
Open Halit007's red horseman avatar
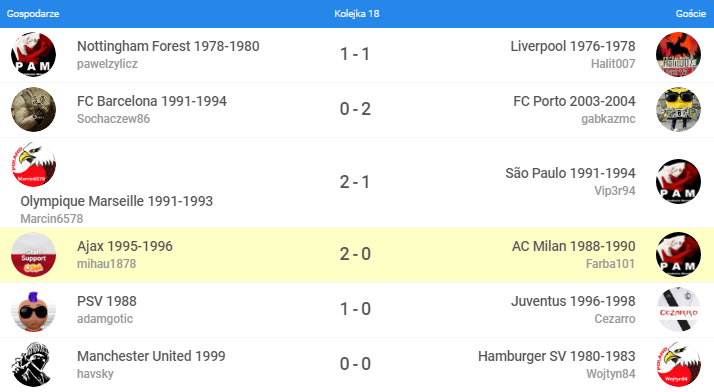678,55
